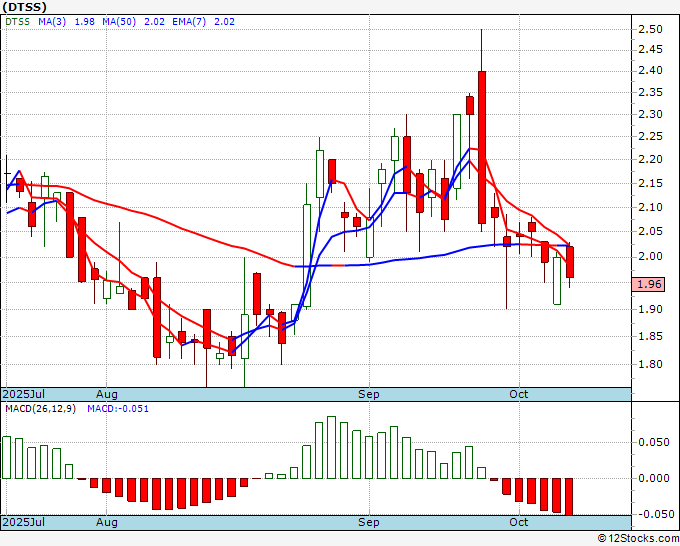The image size is (680, 546).
Task: Click Oct on the MACD panel date axis
Action: 519,522
